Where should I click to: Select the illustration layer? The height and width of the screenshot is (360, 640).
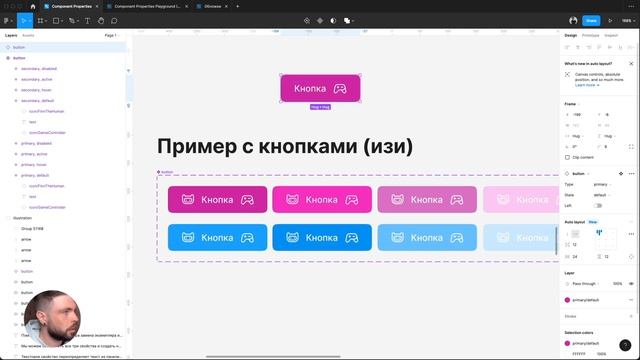(22, 218)
